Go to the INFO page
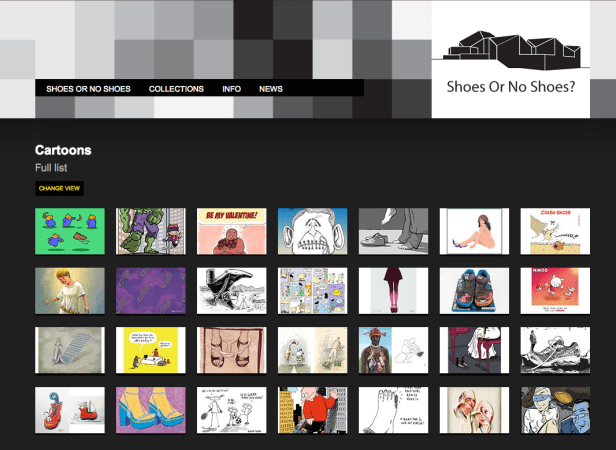 coord(231,89)
